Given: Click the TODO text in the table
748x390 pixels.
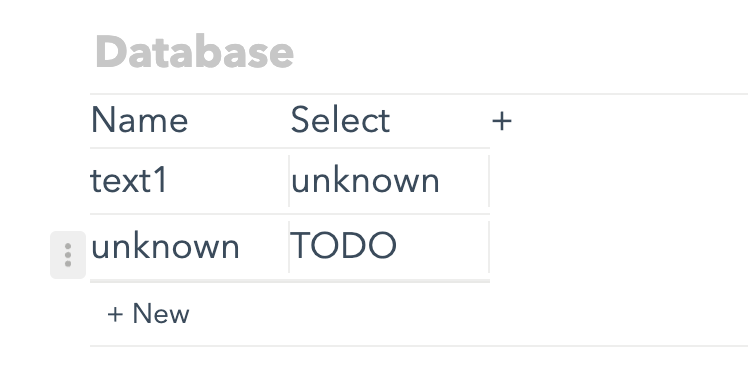Looking at the screenshot, I should 343,246.
